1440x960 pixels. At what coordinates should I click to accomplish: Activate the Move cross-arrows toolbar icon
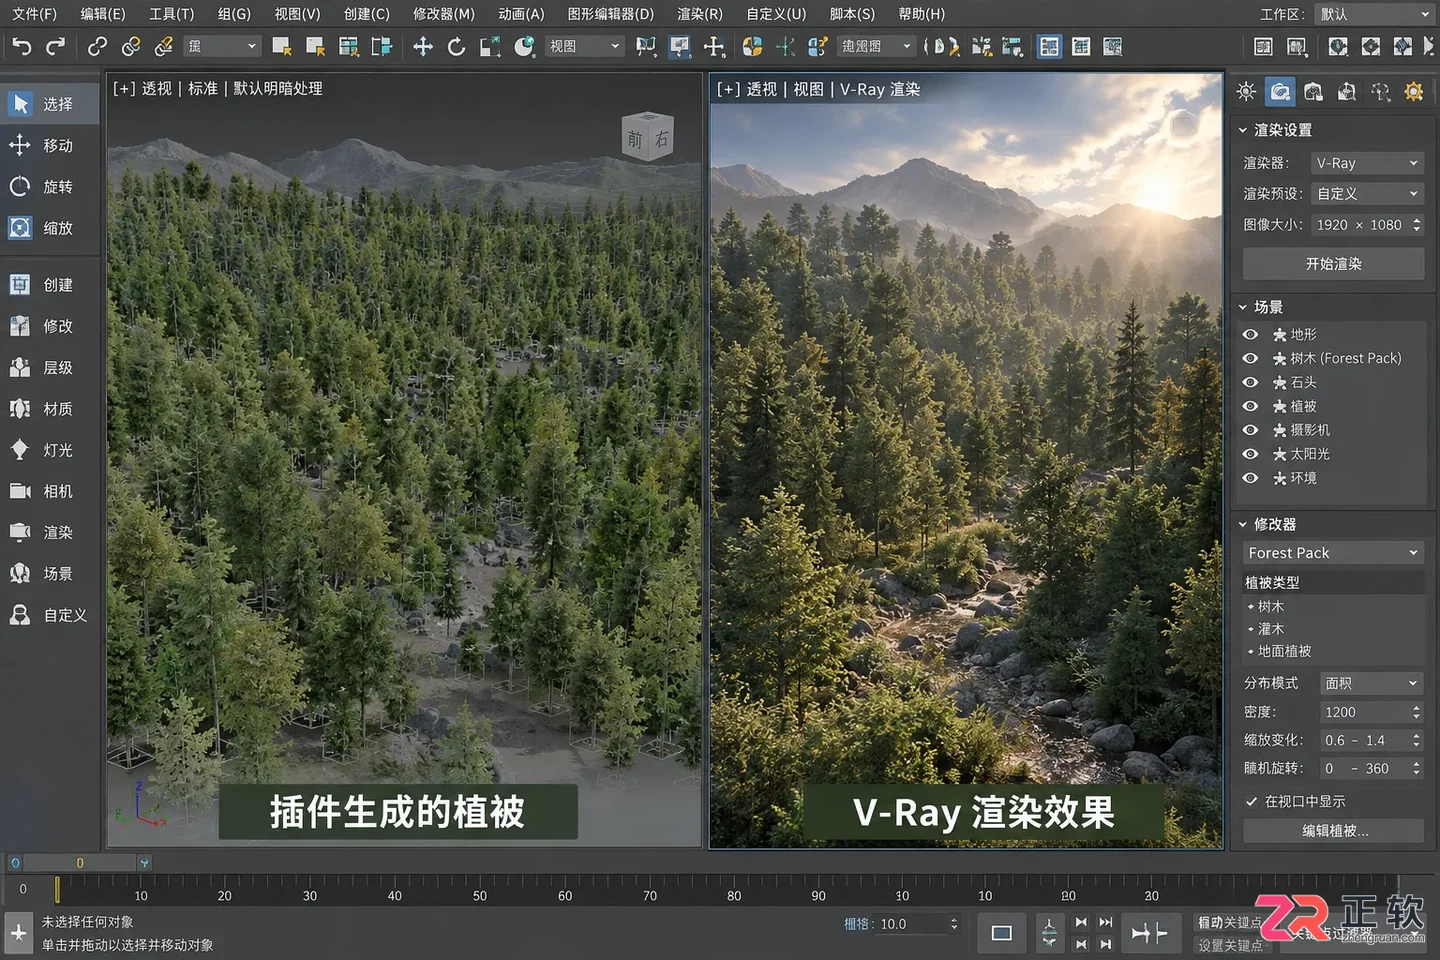coord(423,46)
